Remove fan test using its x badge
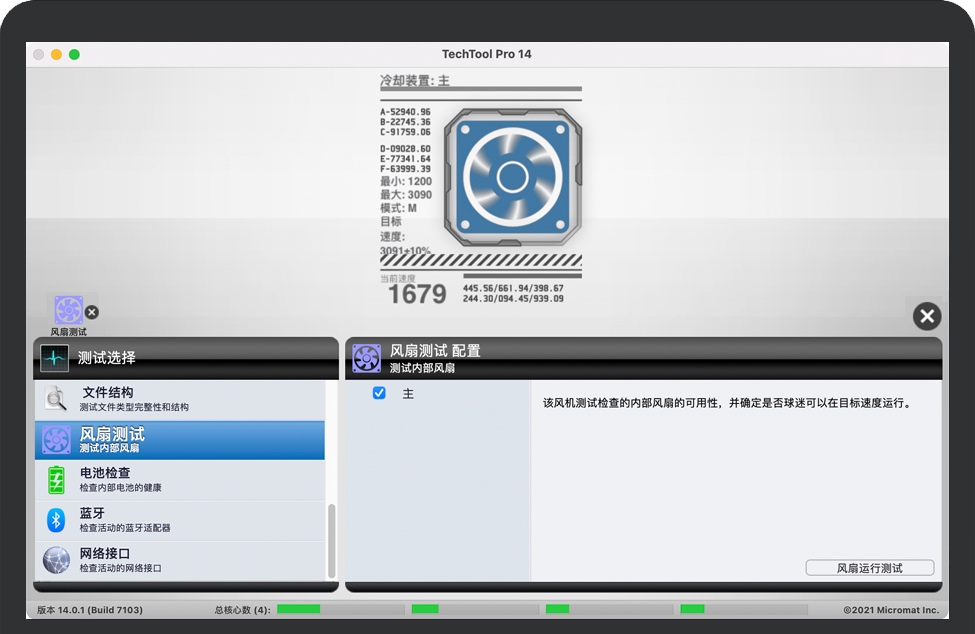 click(91, 312)
